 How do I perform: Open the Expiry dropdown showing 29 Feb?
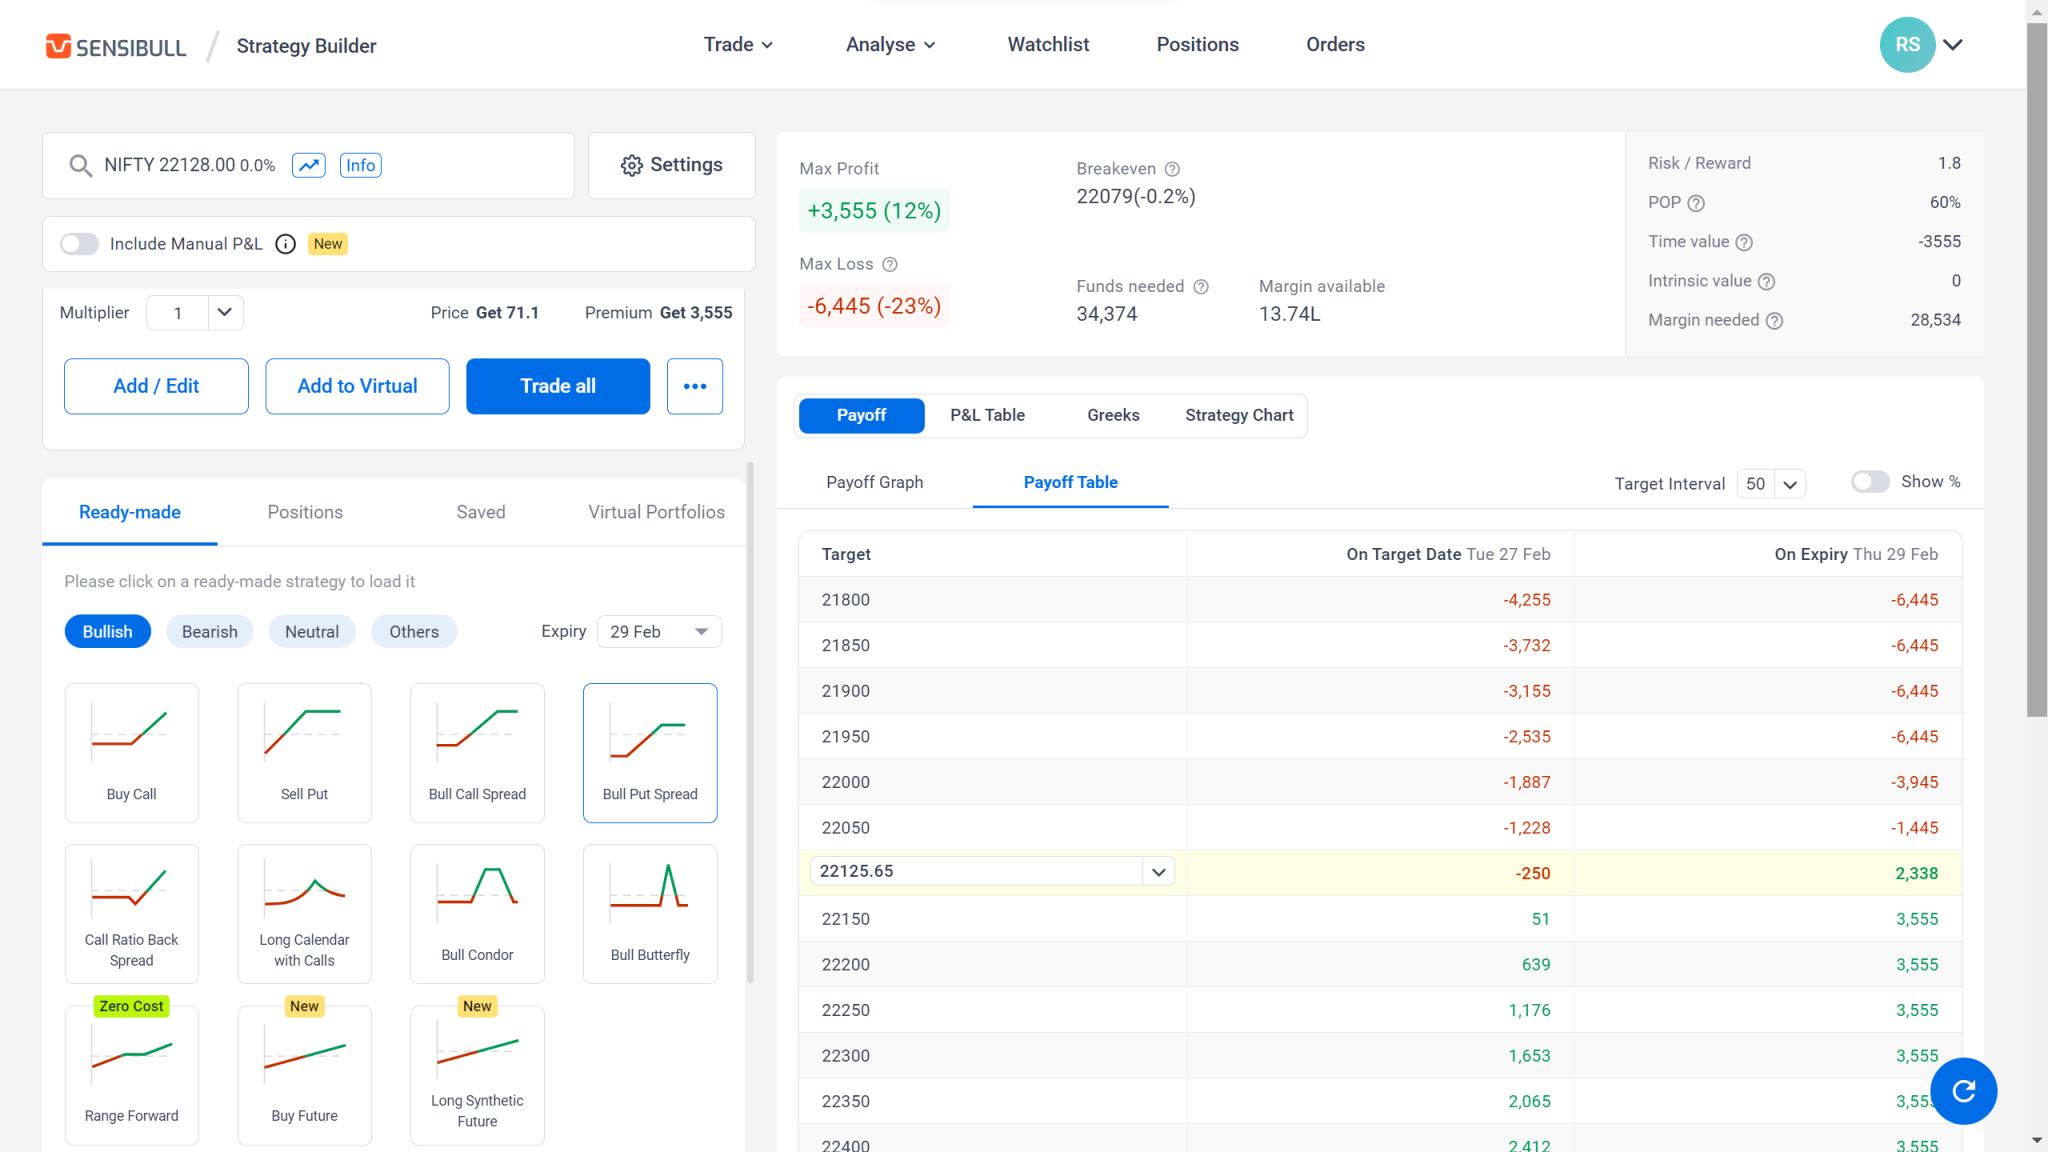[x=658, y=631]
